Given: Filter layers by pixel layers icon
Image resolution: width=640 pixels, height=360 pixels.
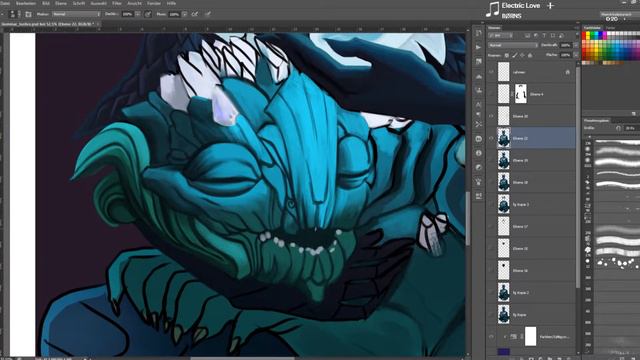Looking at the screenshot, I should pos(527,36).
